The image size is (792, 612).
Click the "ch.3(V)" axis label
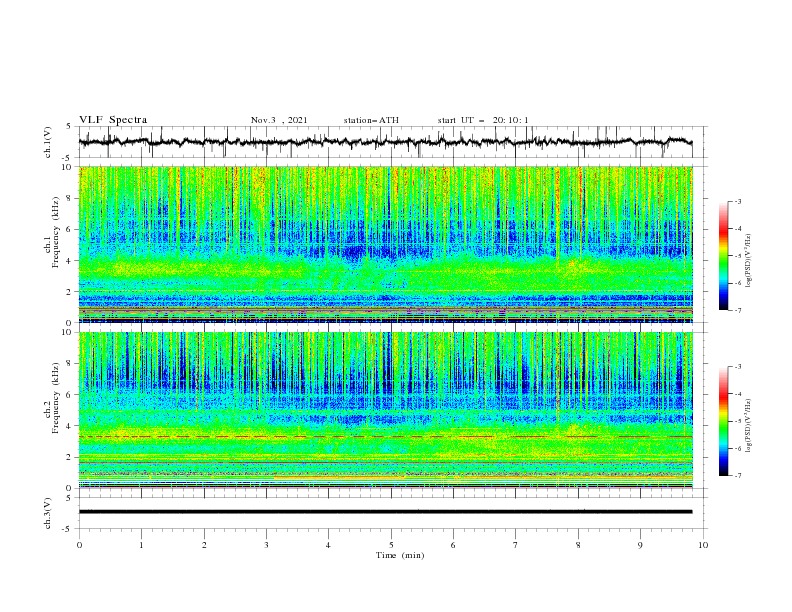(x=48, y=513)
